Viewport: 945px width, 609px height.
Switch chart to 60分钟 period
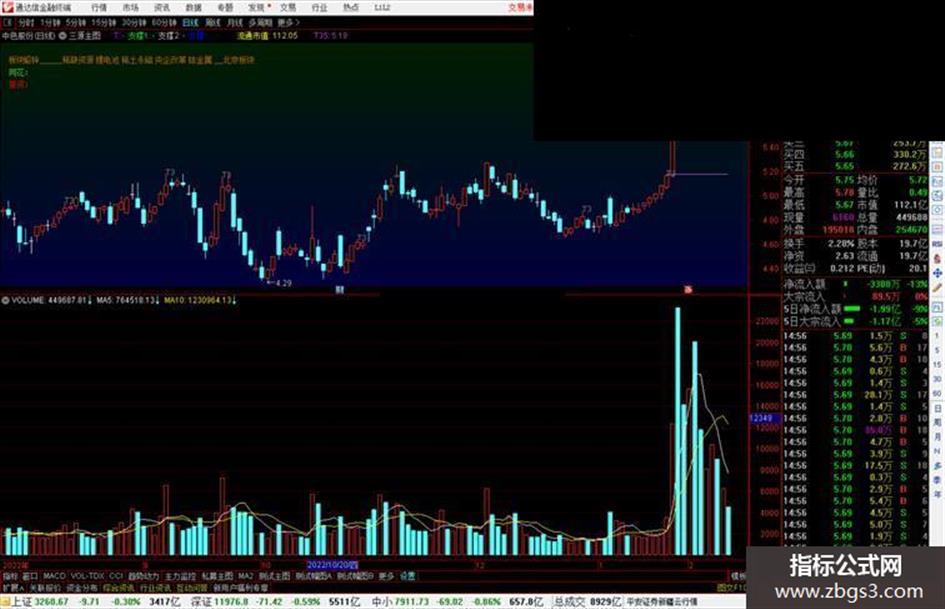pyautogui.click(x=164, y=22)
